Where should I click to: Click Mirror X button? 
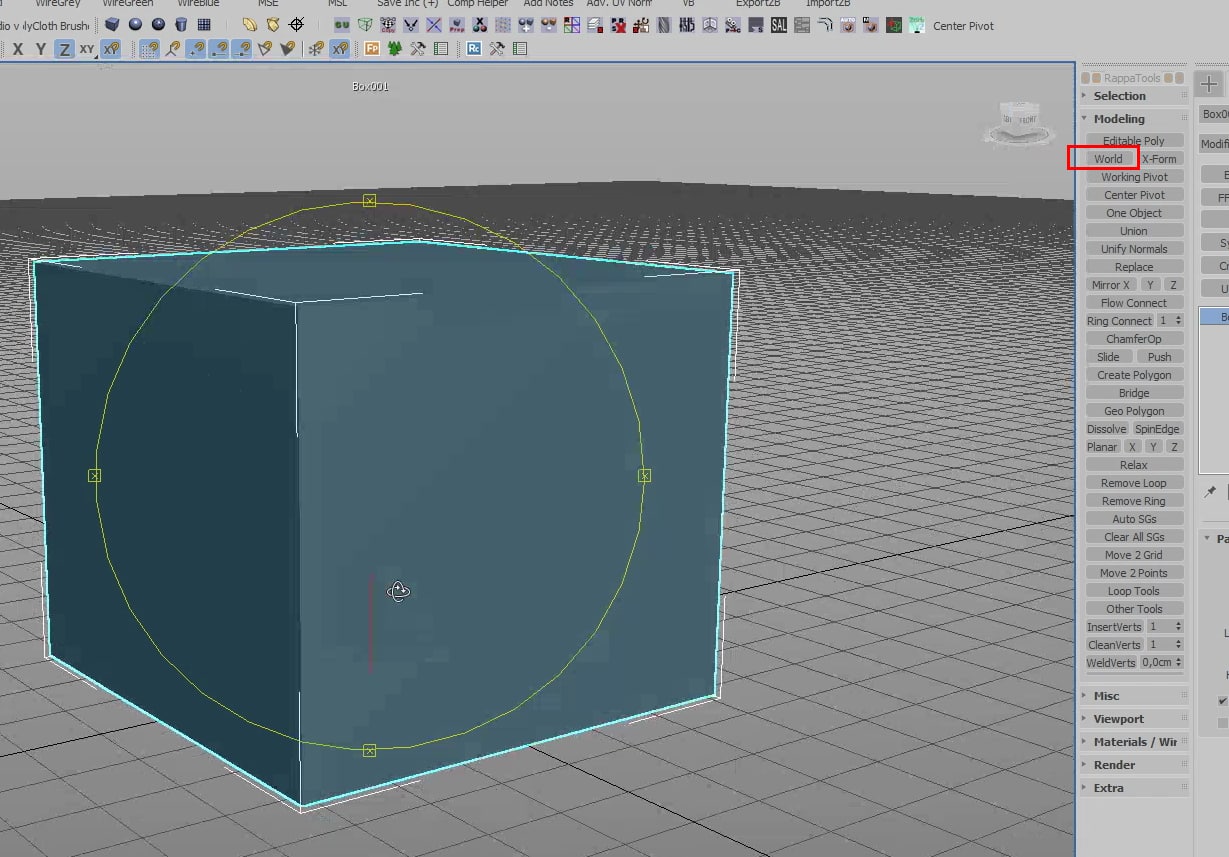click(x=1111, y=285)
